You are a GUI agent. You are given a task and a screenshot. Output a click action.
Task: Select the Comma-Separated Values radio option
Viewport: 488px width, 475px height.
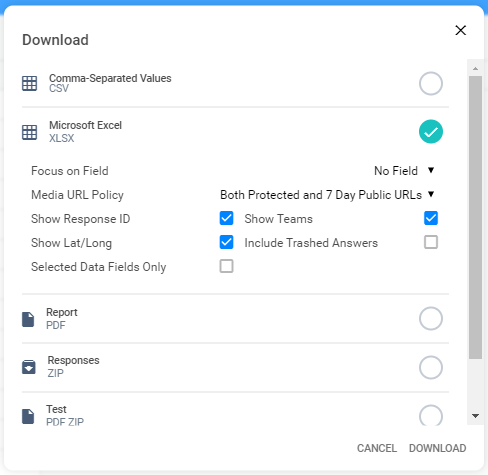(431, 83)
